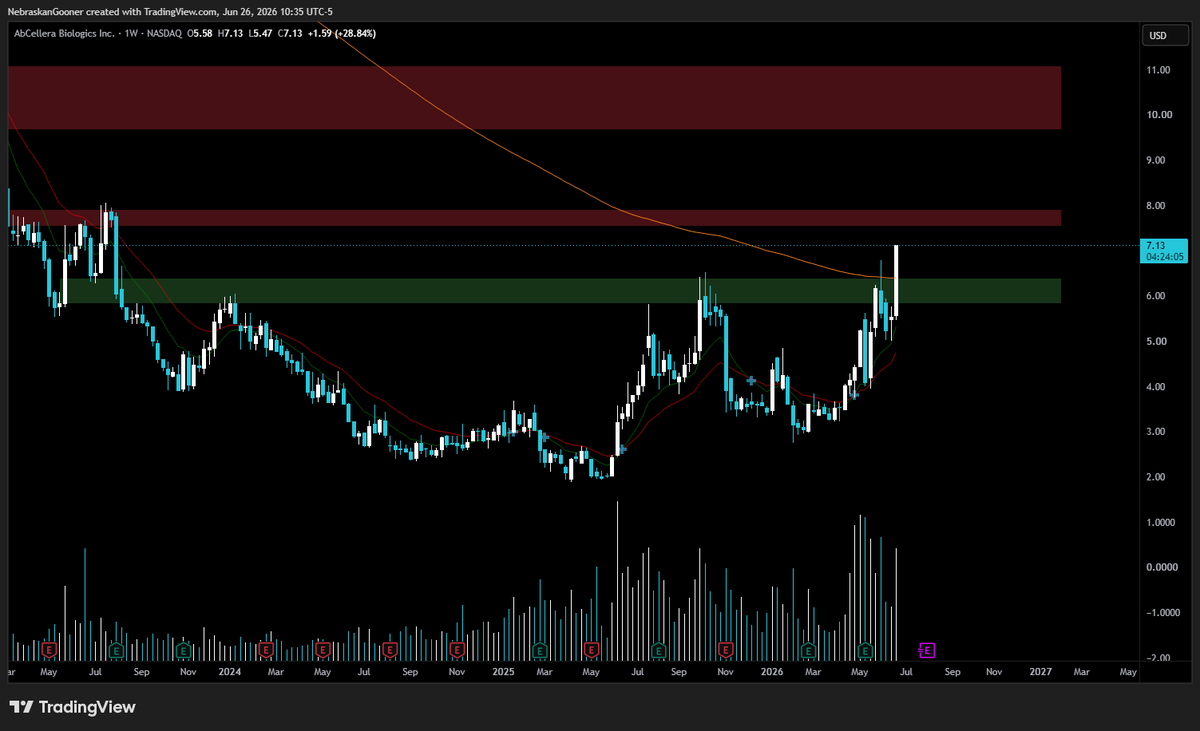Click the TradingView logo
Image resolution: width=1200 pixels, height=731 pixels.
pyautogui.click(x=74, y=707)
